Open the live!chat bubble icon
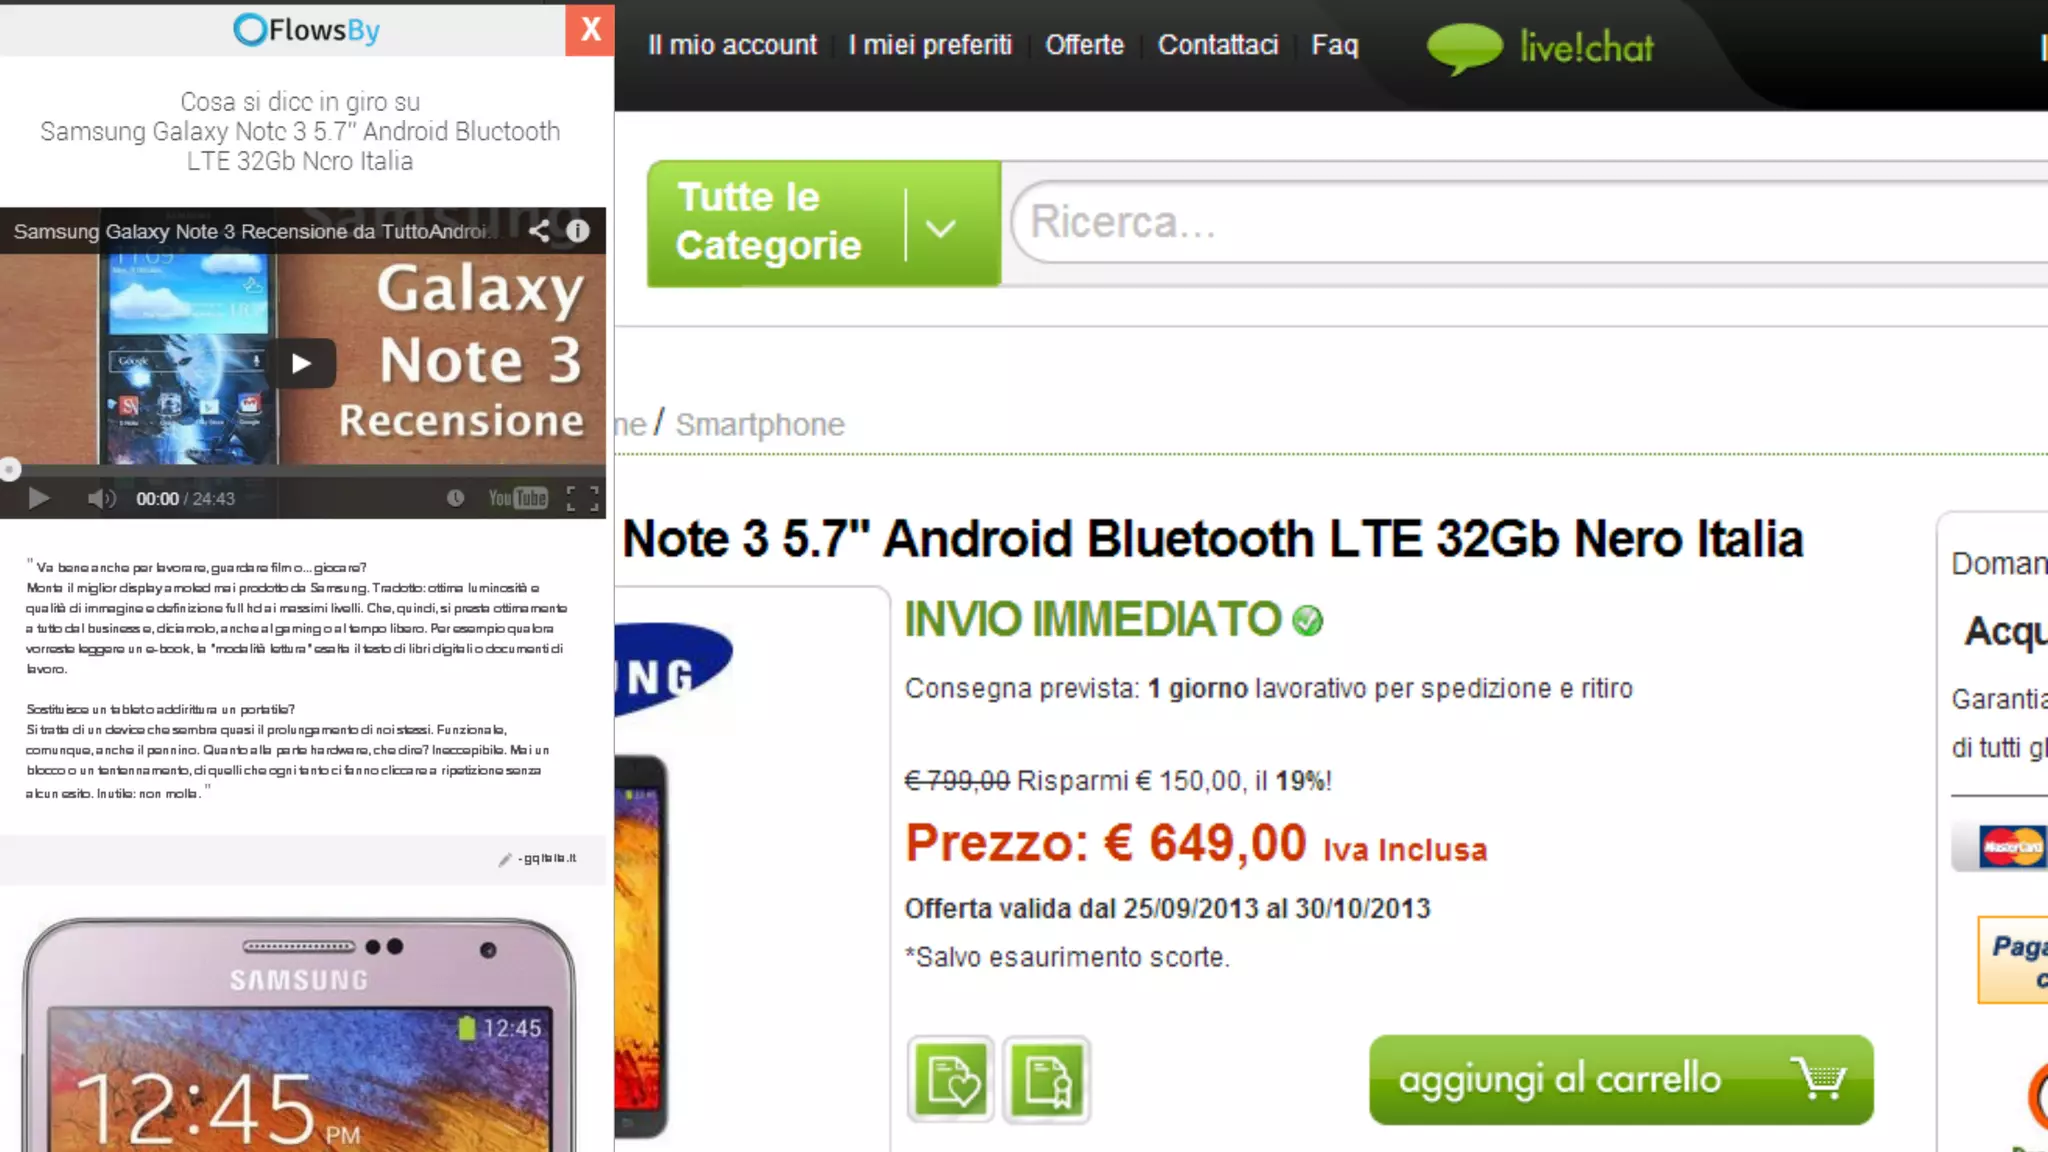The image size is (2048, 1152). (x=1464, y=48)
